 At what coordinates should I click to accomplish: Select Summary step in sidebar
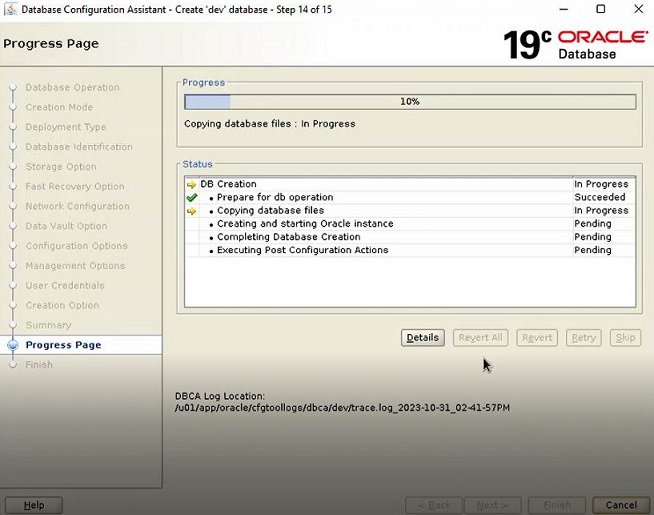point(48,325)
